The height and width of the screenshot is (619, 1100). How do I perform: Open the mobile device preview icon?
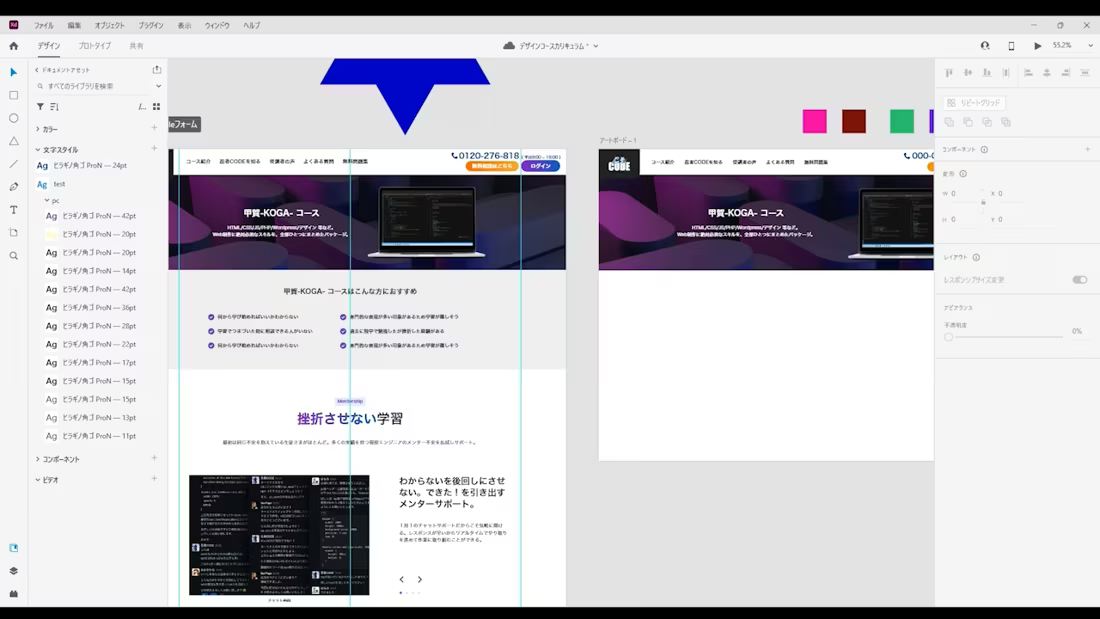[1011, 46]
